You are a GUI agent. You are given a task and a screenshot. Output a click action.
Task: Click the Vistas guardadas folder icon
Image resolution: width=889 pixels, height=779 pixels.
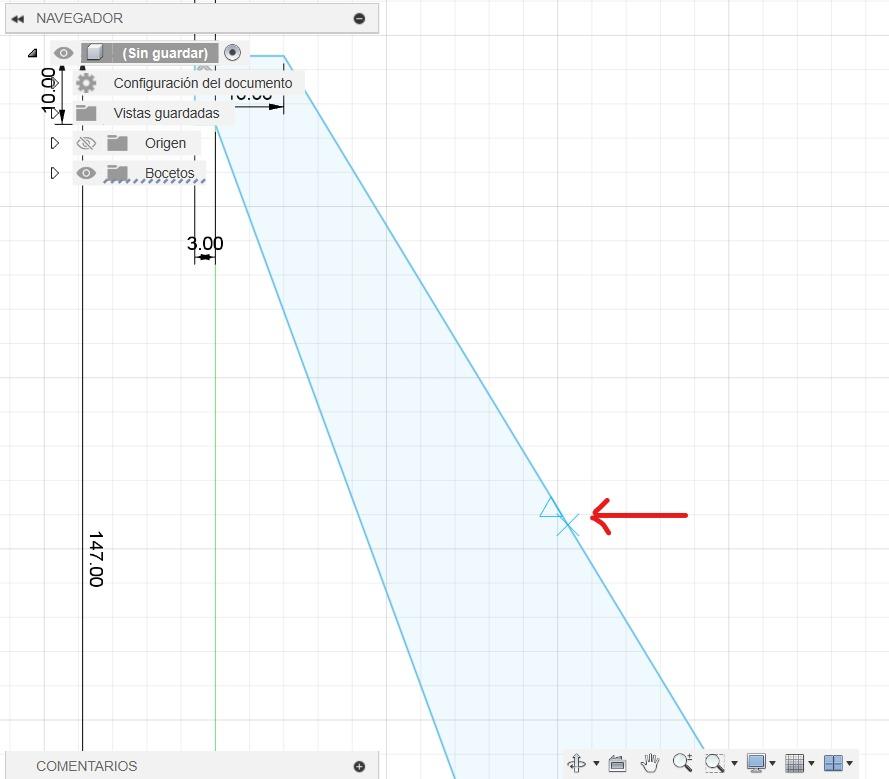[x=86, y=113]
